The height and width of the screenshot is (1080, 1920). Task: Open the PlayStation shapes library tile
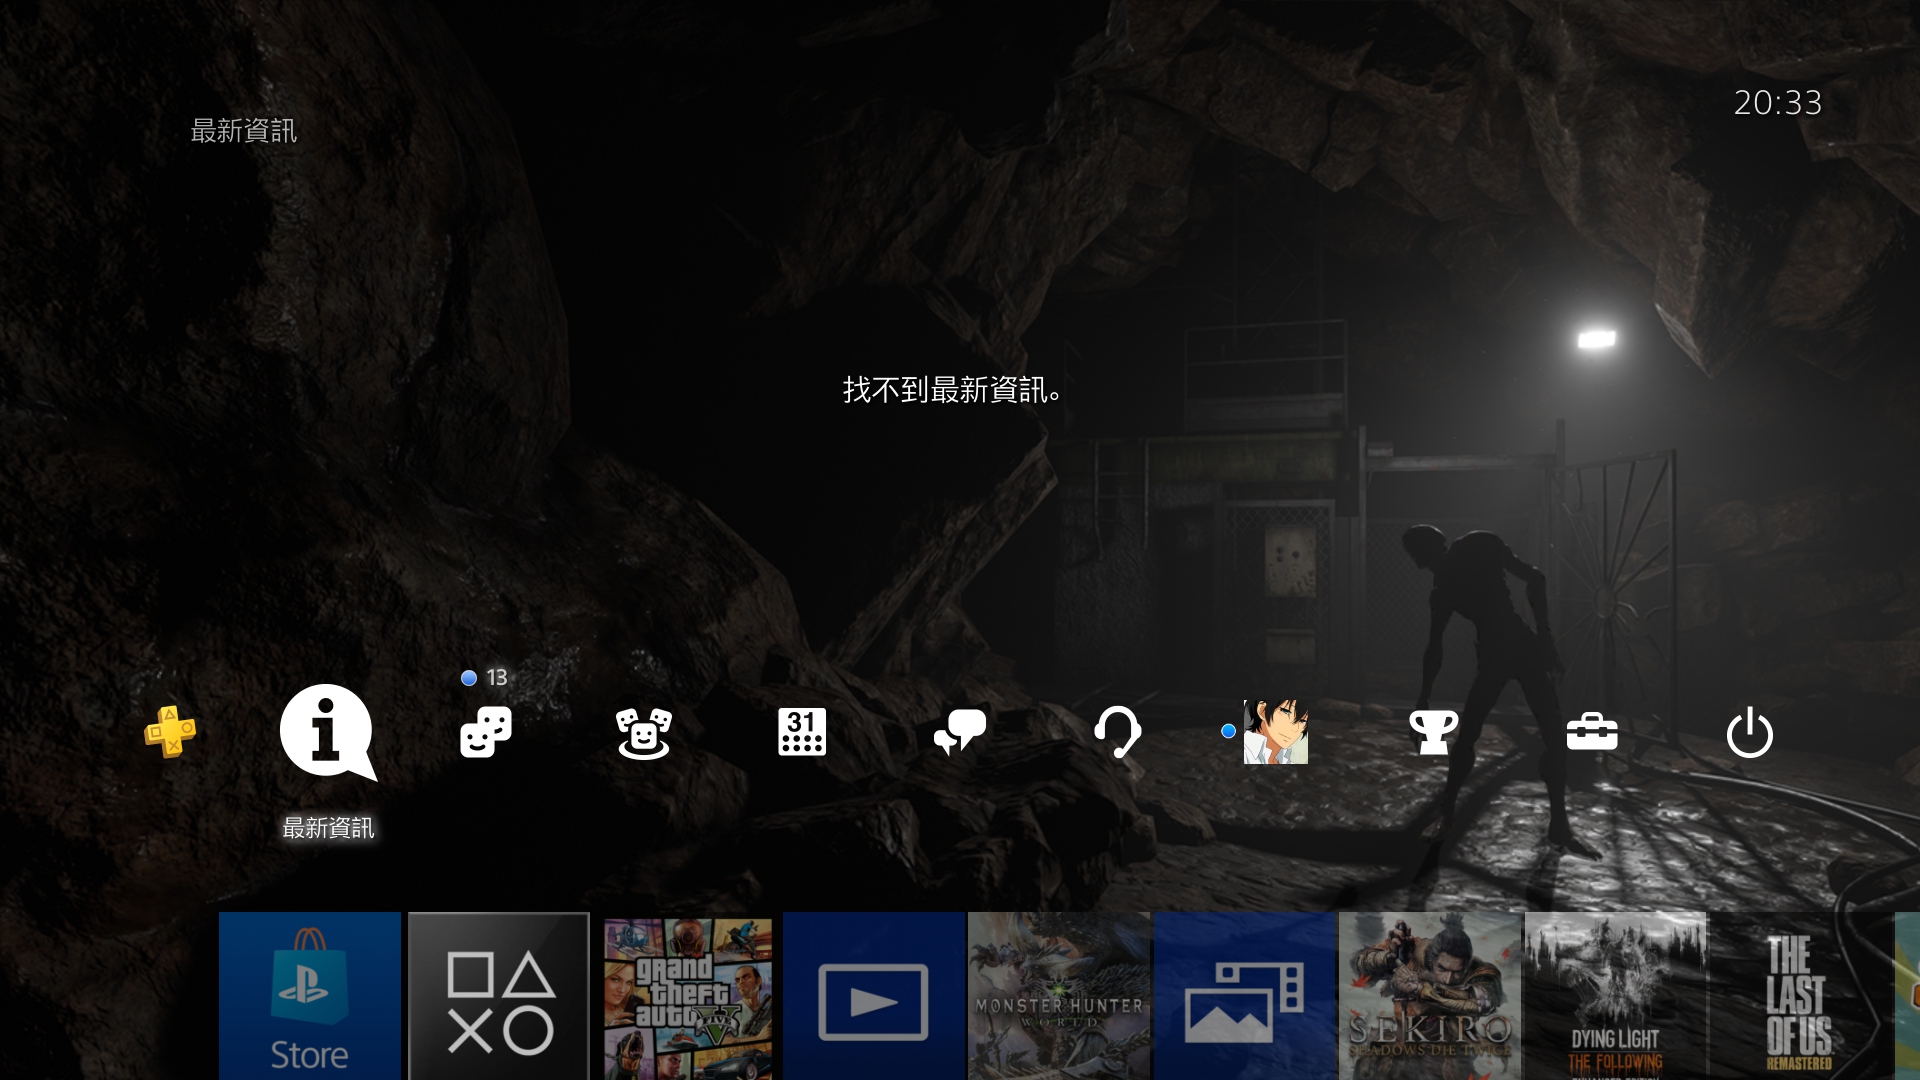(x=499, y=996)
